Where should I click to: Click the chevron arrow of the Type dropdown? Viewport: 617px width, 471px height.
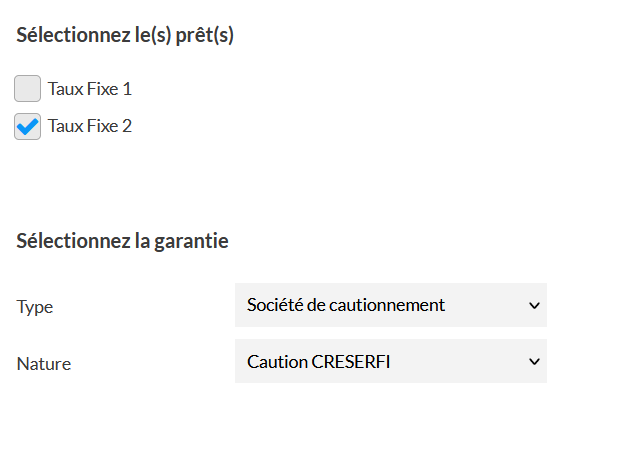point(533,305)
